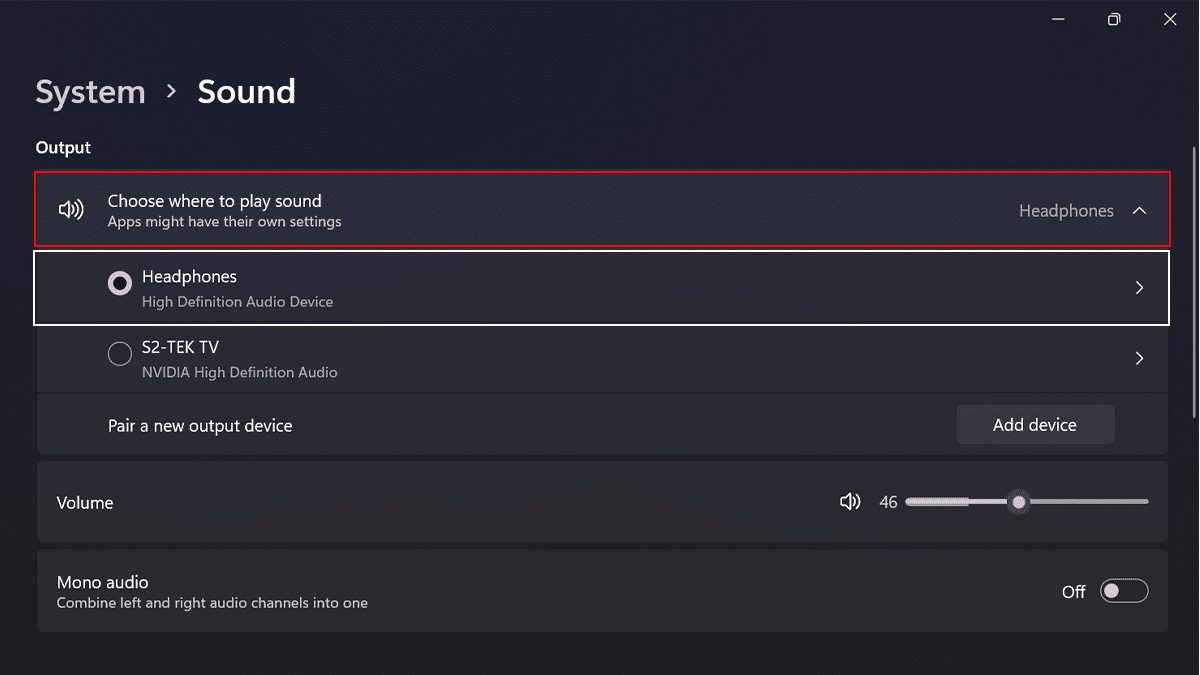
Task: Open the System breadcrumb link
Action: point(90,92)
